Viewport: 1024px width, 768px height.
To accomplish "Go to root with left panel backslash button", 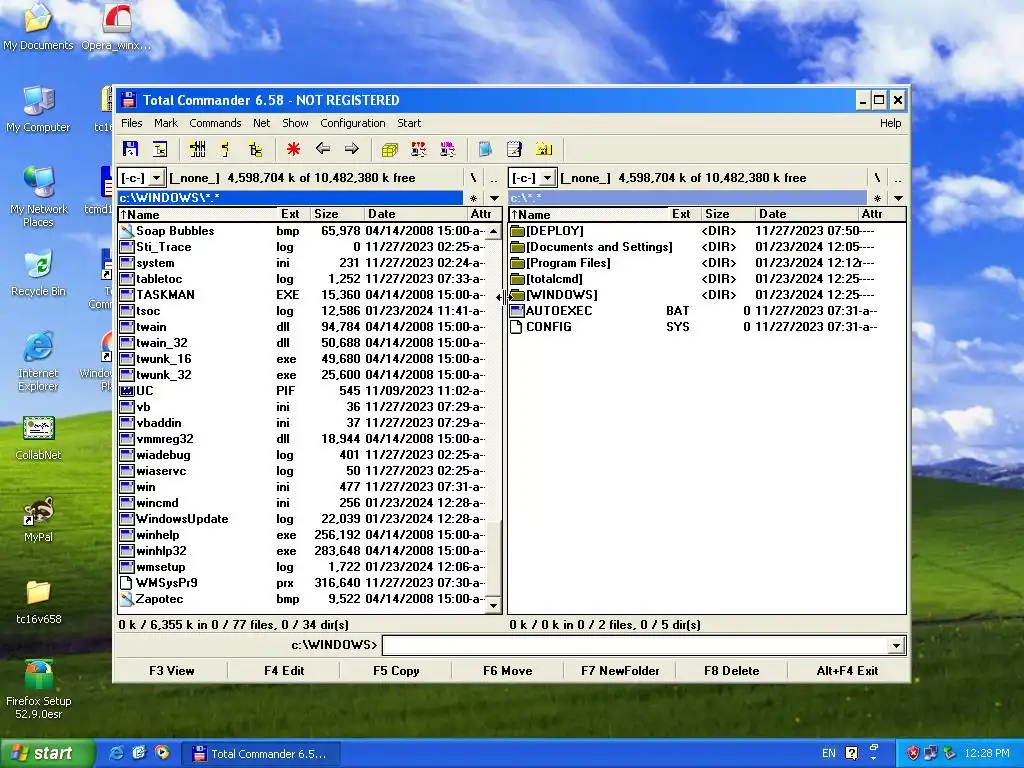I will [473, 178].
